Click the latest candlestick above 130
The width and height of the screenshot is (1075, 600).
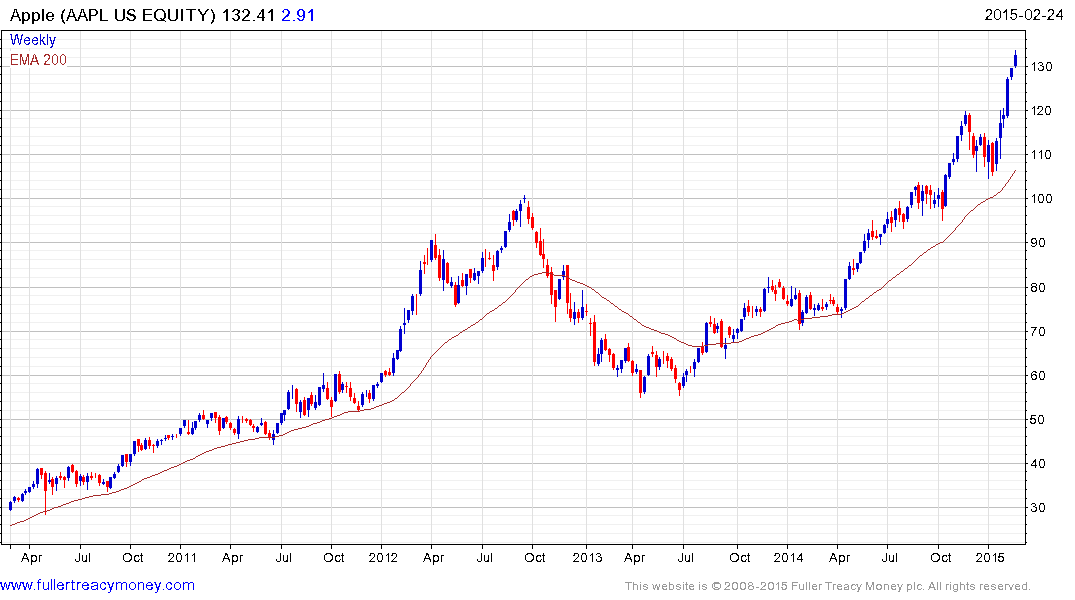[x=1015, y=58]
